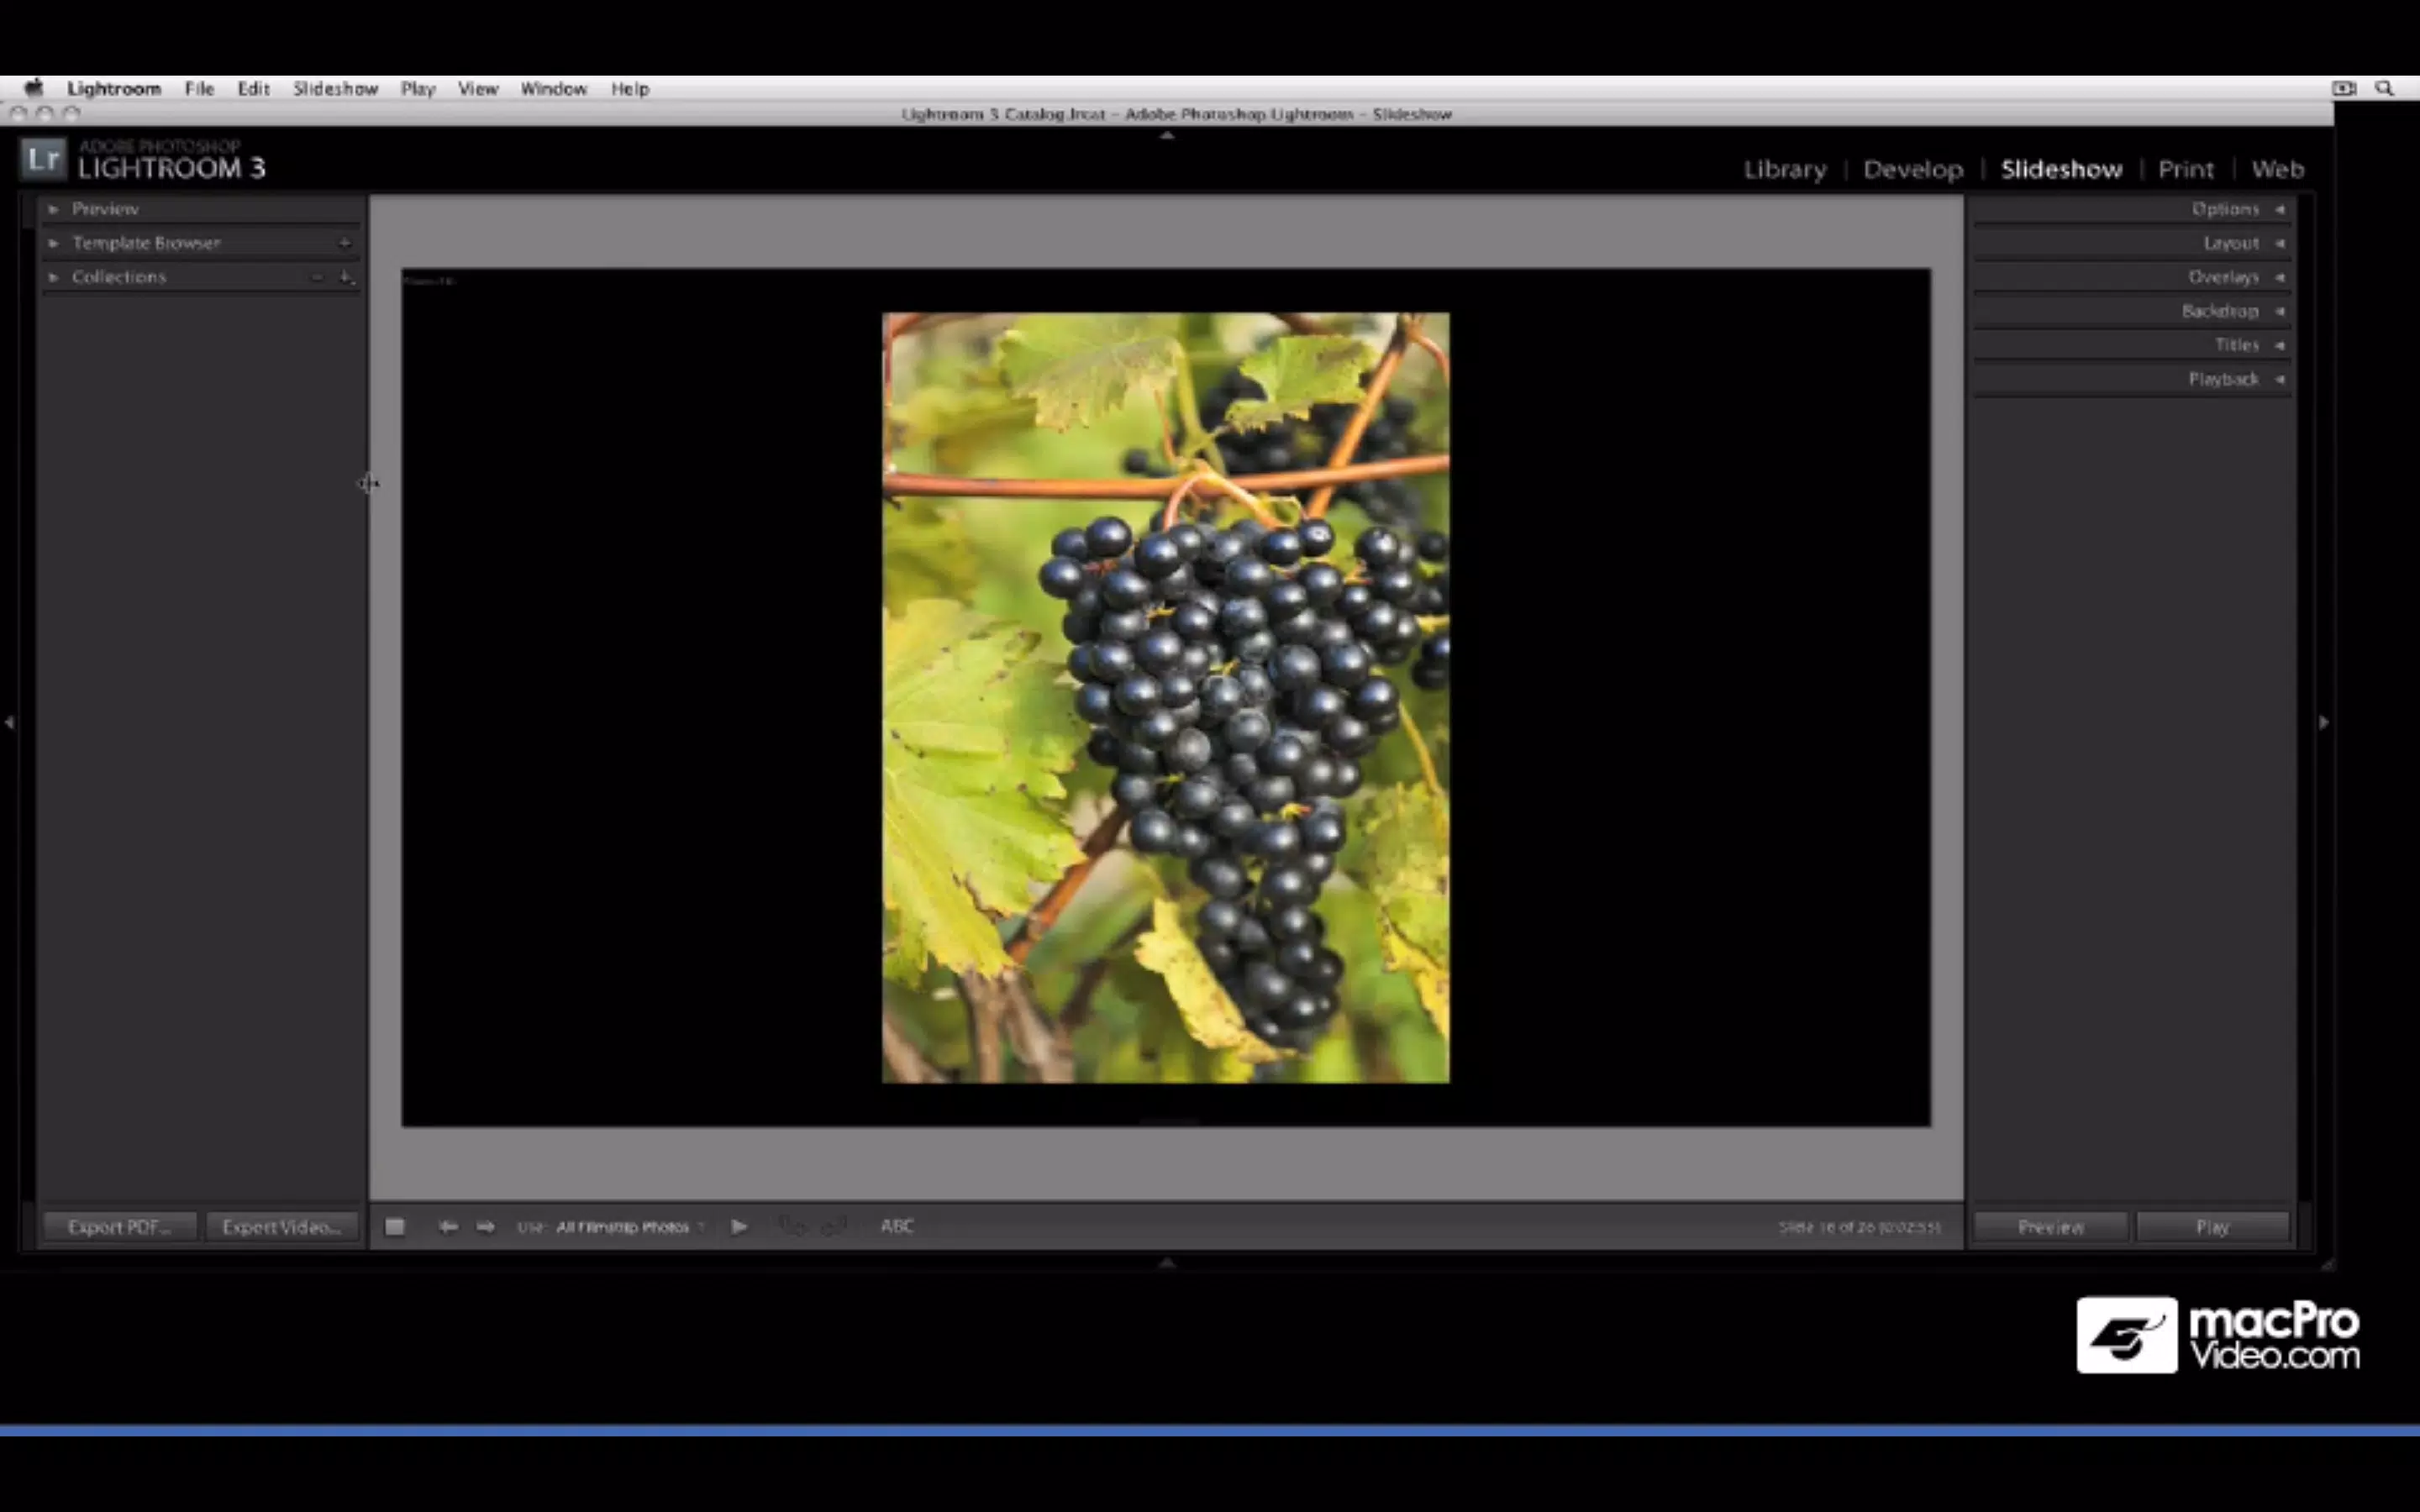Click the ABC add text icon
Image resolution: width=2420 pixels, height=1512 pixels.
tap(897, 1226)
